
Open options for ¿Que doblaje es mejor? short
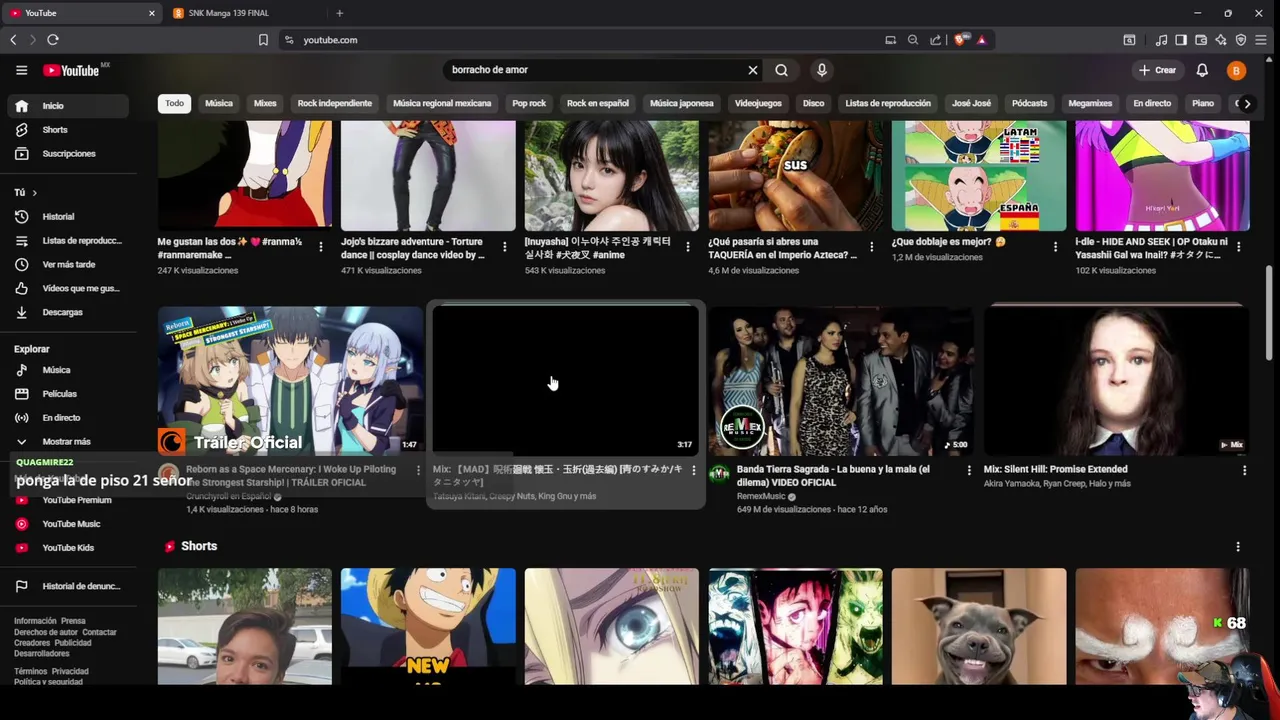click(1055, 246)
